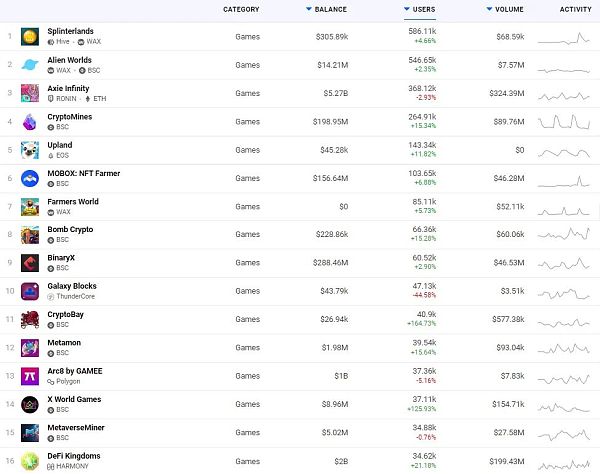Open the Farmers World link
Viewport: 600px width, 474px height.
pyautogui.click(x=74, y=202)
